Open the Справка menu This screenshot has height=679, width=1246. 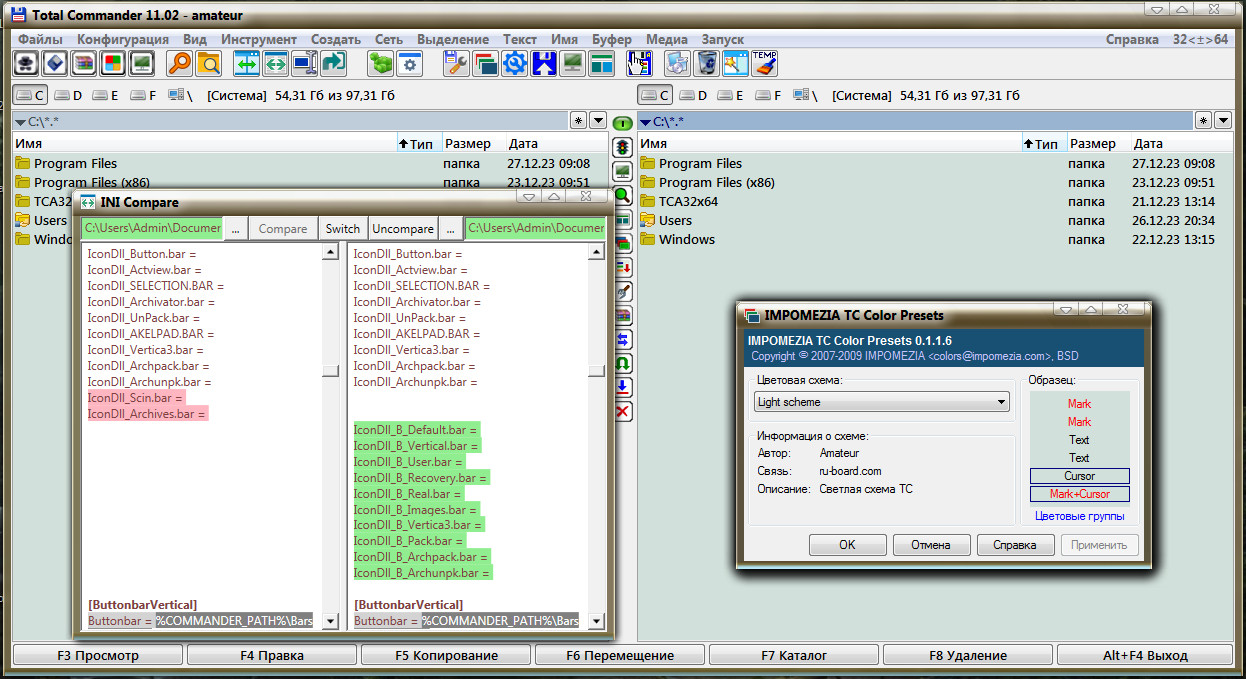(x=1133, y=39)
